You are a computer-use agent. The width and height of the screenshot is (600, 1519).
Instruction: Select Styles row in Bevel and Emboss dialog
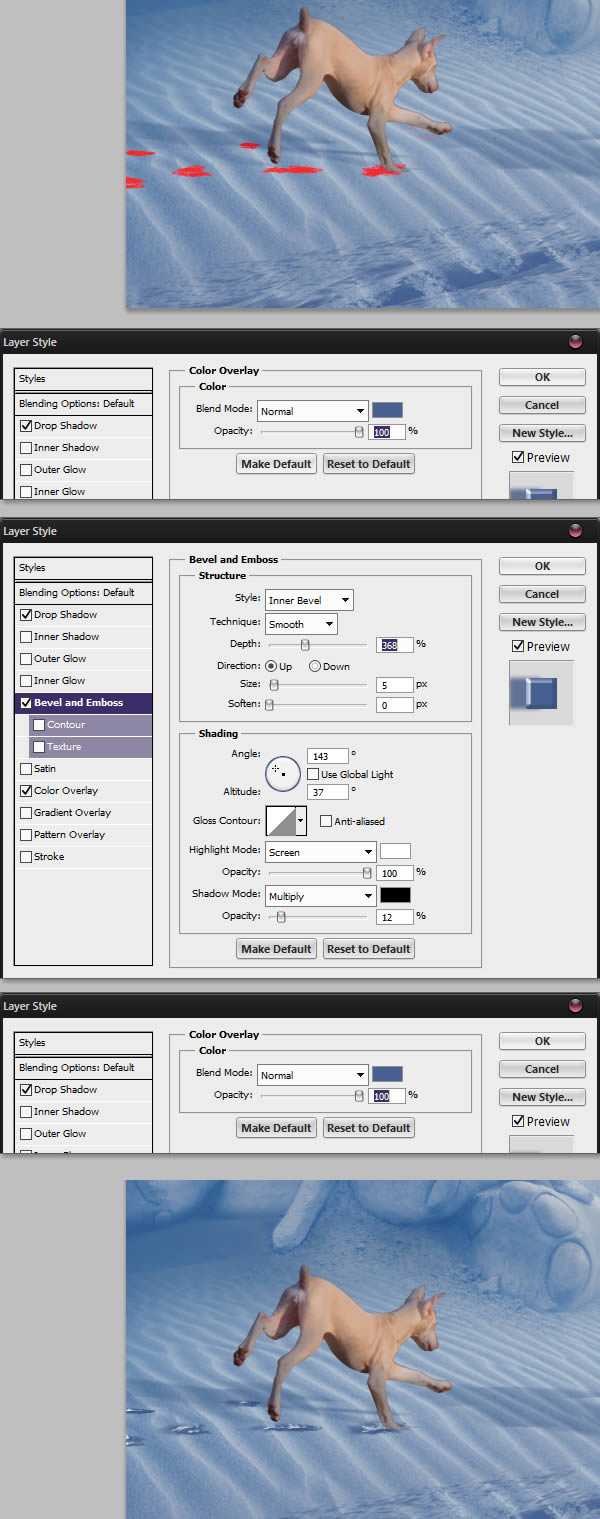pyautogui.click(x=84, y=567)
